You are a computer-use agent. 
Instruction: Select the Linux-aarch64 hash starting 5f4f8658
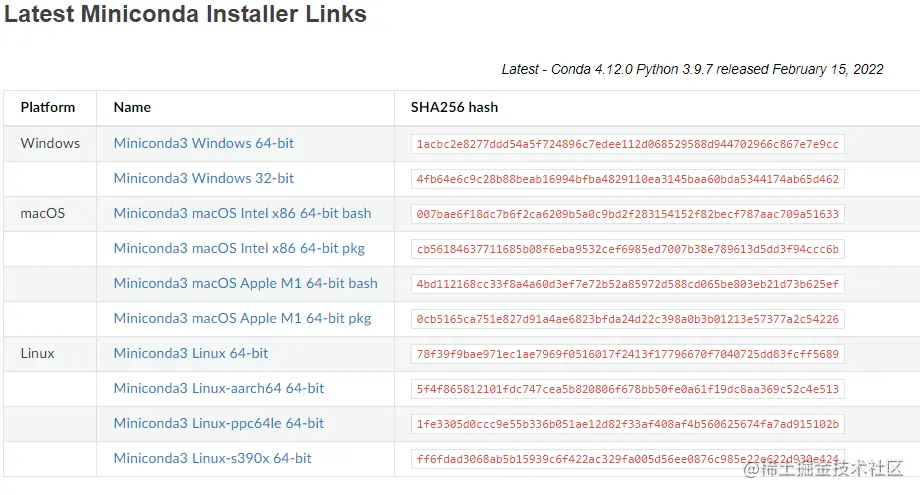pos(628,389)
